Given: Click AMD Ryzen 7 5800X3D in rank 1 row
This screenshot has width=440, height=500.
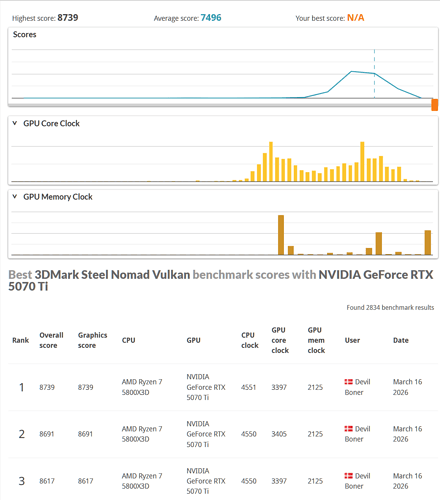Looking at the screenshot, I should click(x=142, y=387).
